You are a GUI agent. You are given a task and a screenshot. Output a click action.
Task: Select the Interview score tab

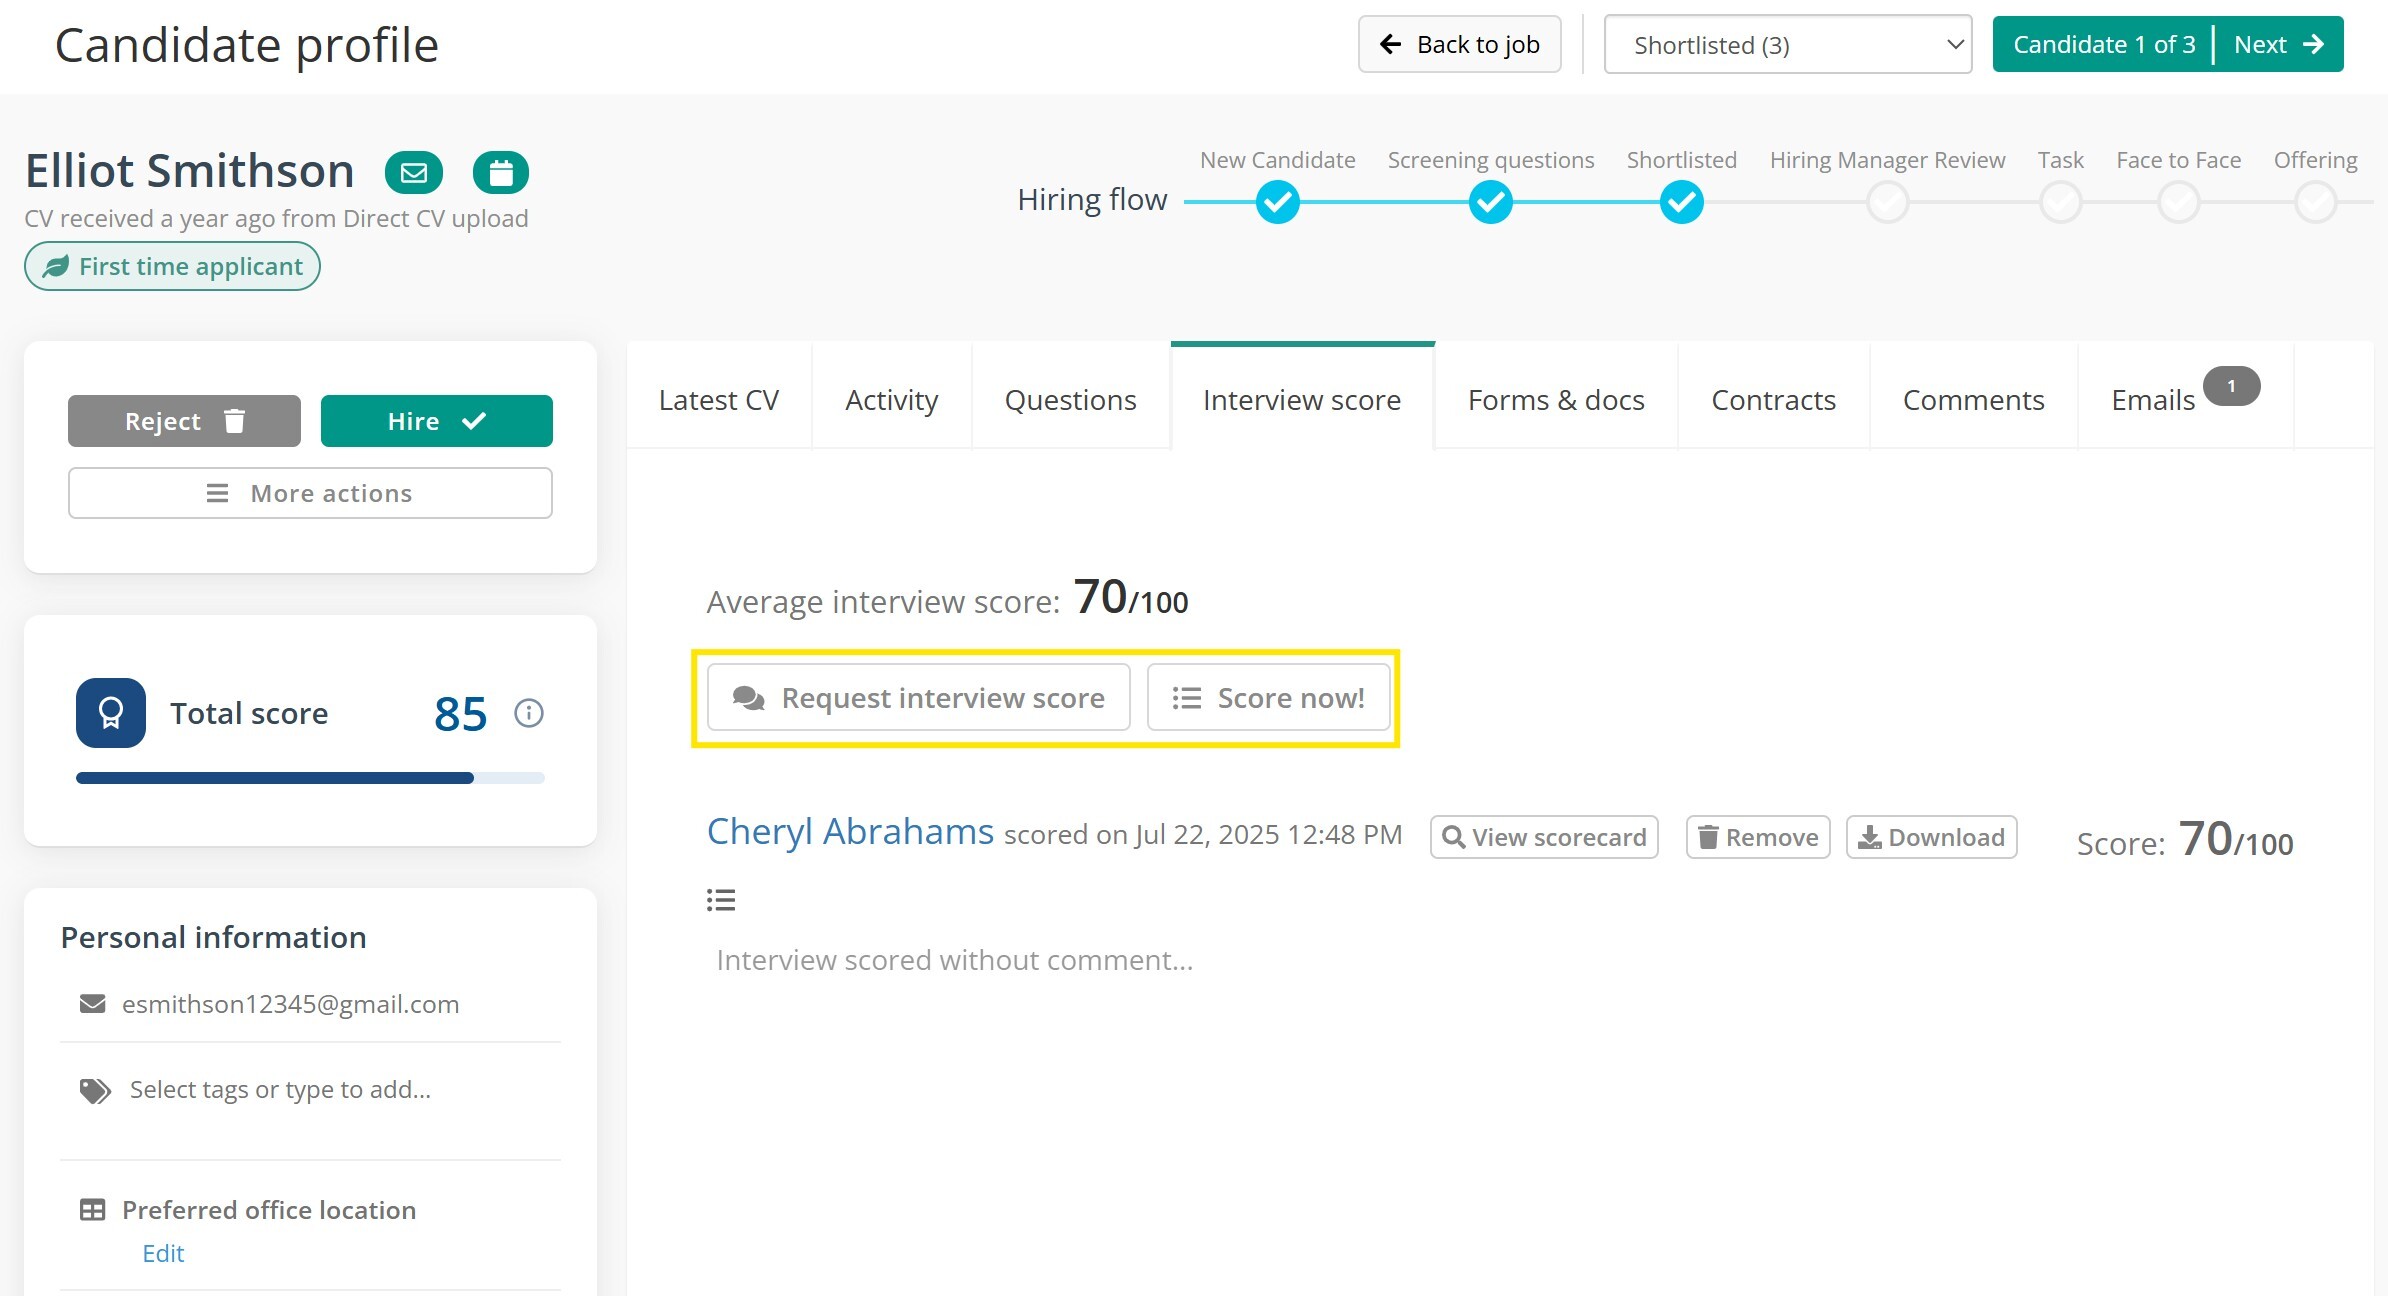1302,399
